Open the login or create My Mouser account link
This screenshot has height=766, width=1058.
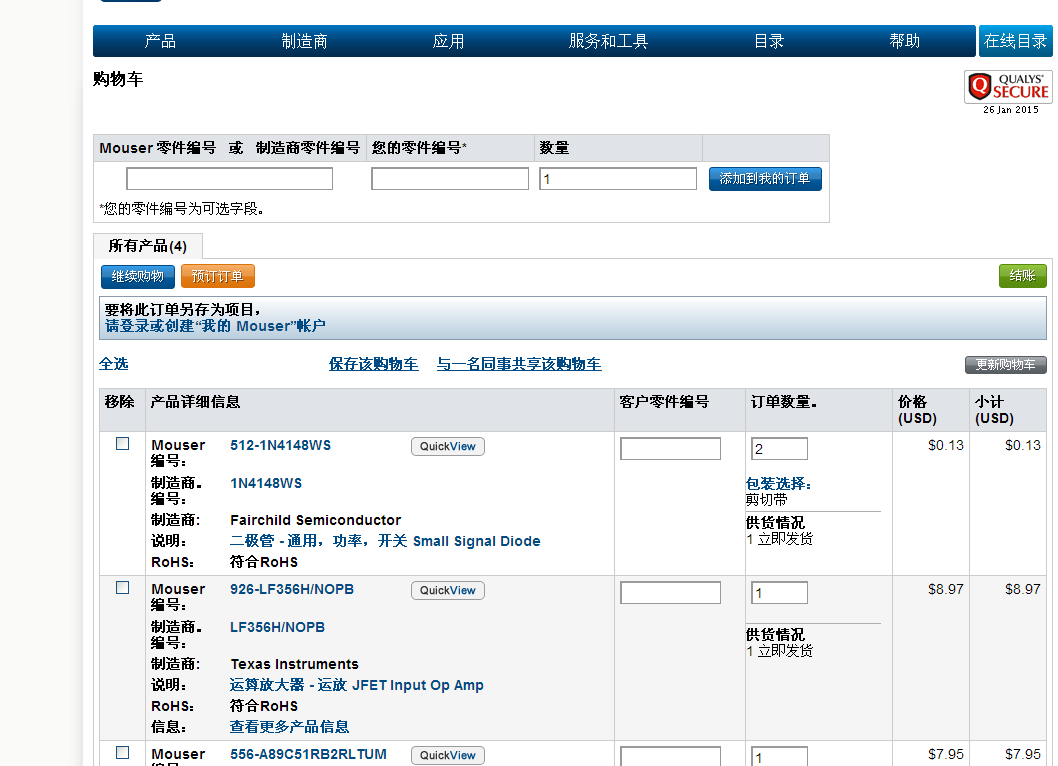pos(215,326)
